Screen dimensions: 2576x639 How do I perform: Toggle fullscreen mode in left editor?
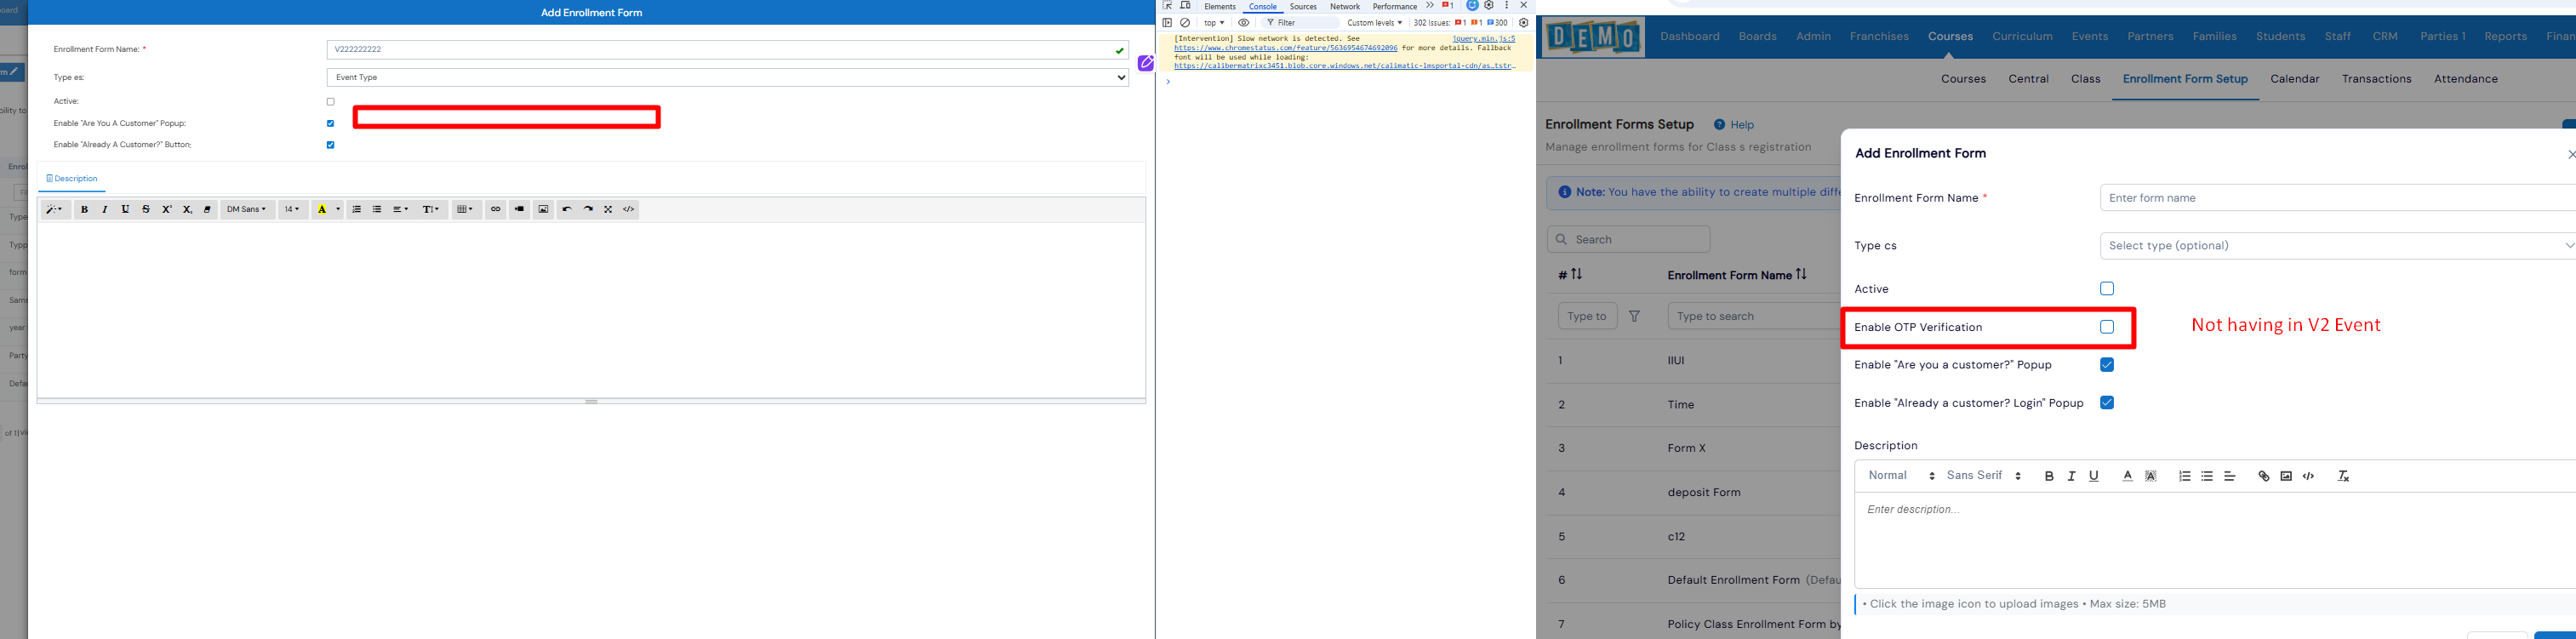608,209
